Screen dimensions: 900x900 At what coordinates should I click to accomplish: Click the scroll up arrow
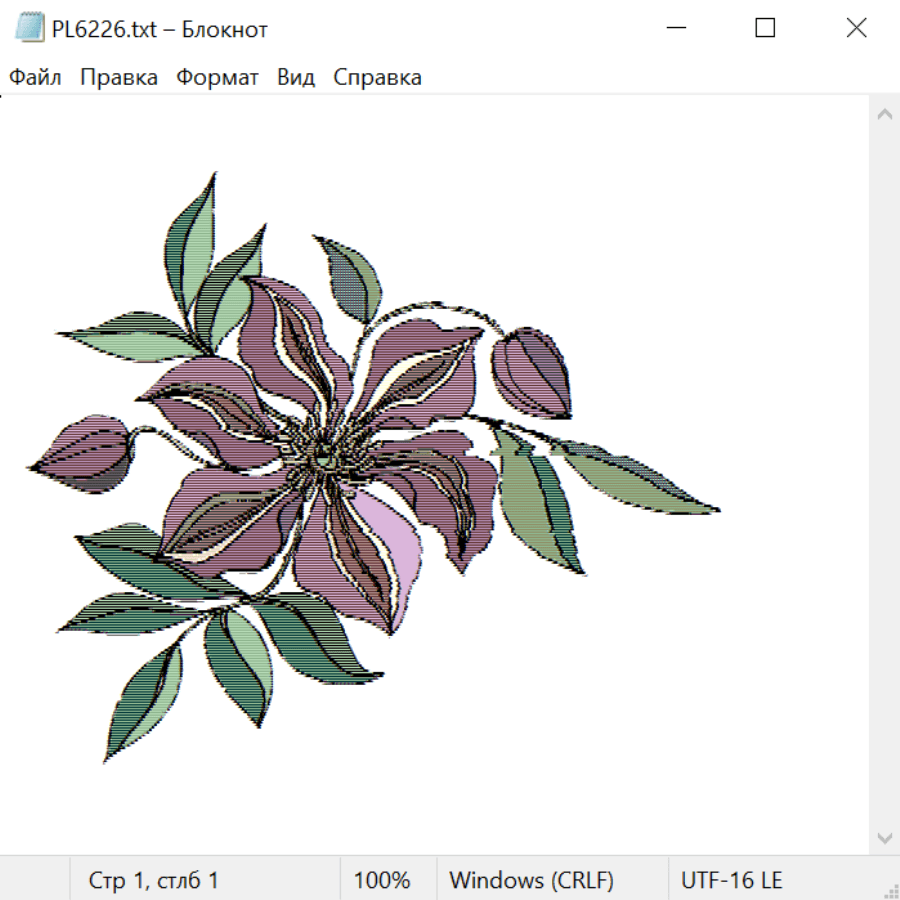[885, 114]
